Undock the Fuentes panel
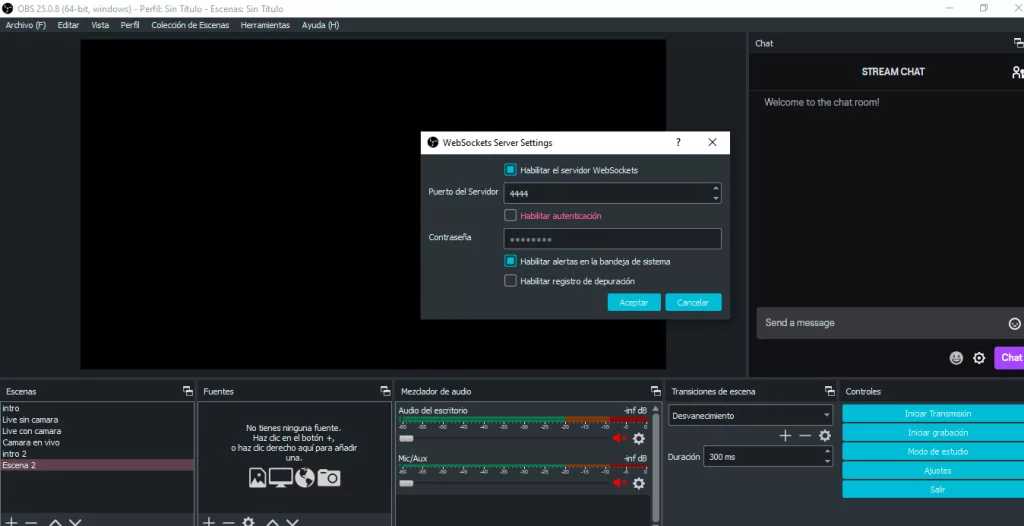This screenshot has height=526, width=1024. coord(385,391)
